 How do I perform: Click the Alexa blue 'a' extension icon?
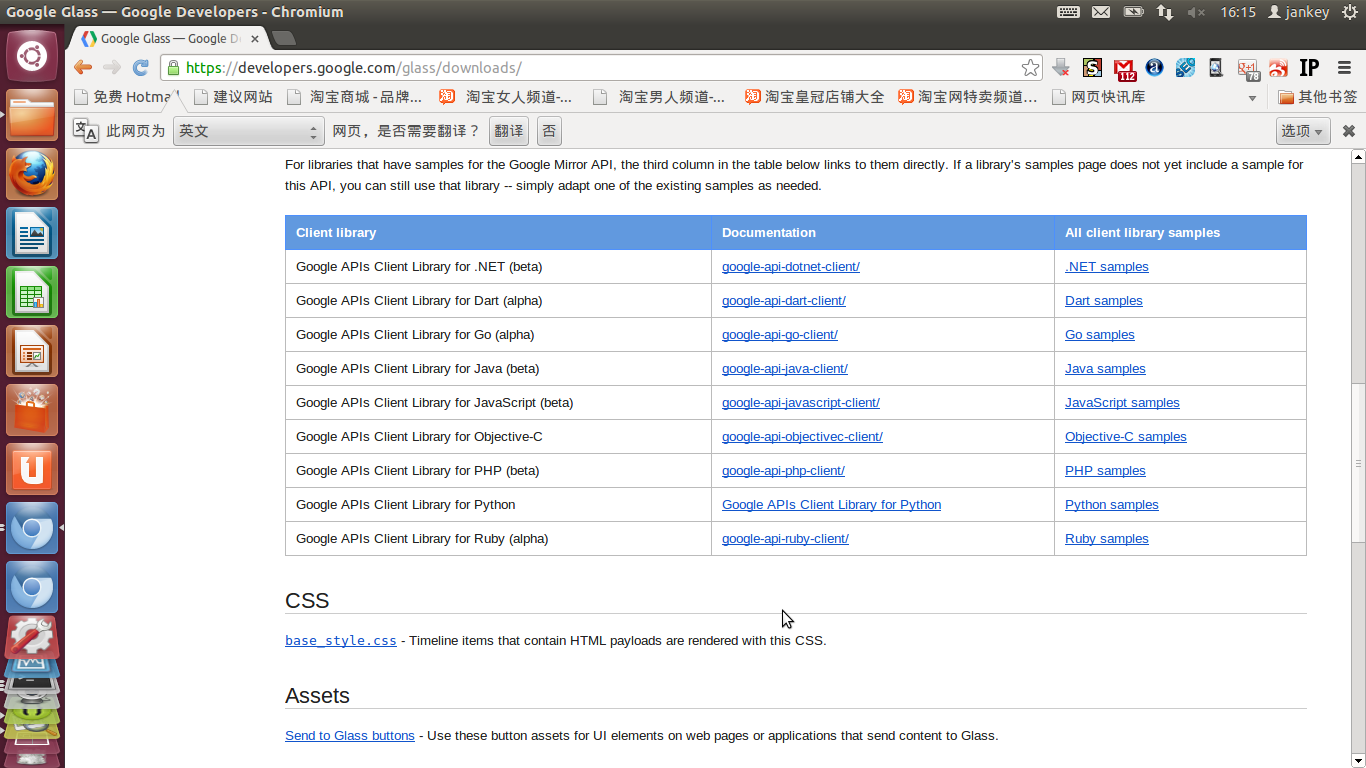pyautogui.click(x=1154, y=68)
